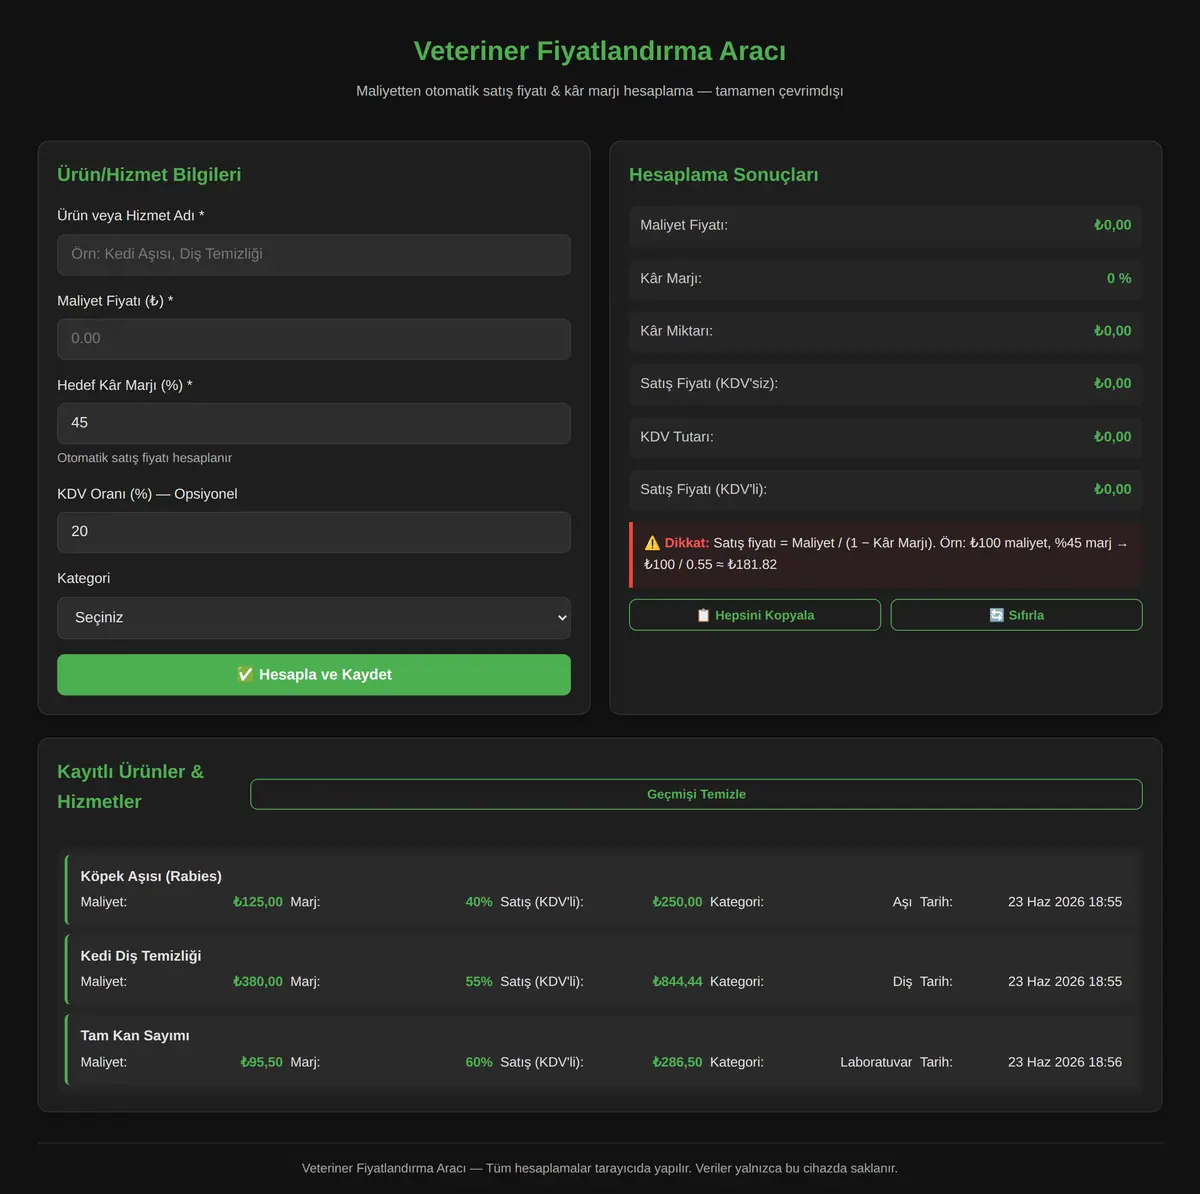Viewport: 1200px width, 1194px height.
Task: Click the 23 Haz 2026 18:56 date
Action: click(x=1065, y=1062)
